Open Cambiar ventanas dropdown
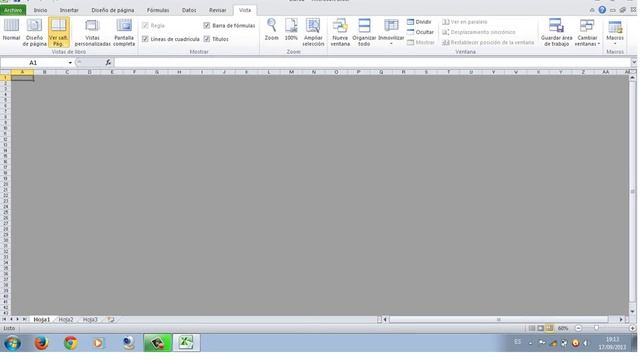640x360 pixels. tap(587, 32)
